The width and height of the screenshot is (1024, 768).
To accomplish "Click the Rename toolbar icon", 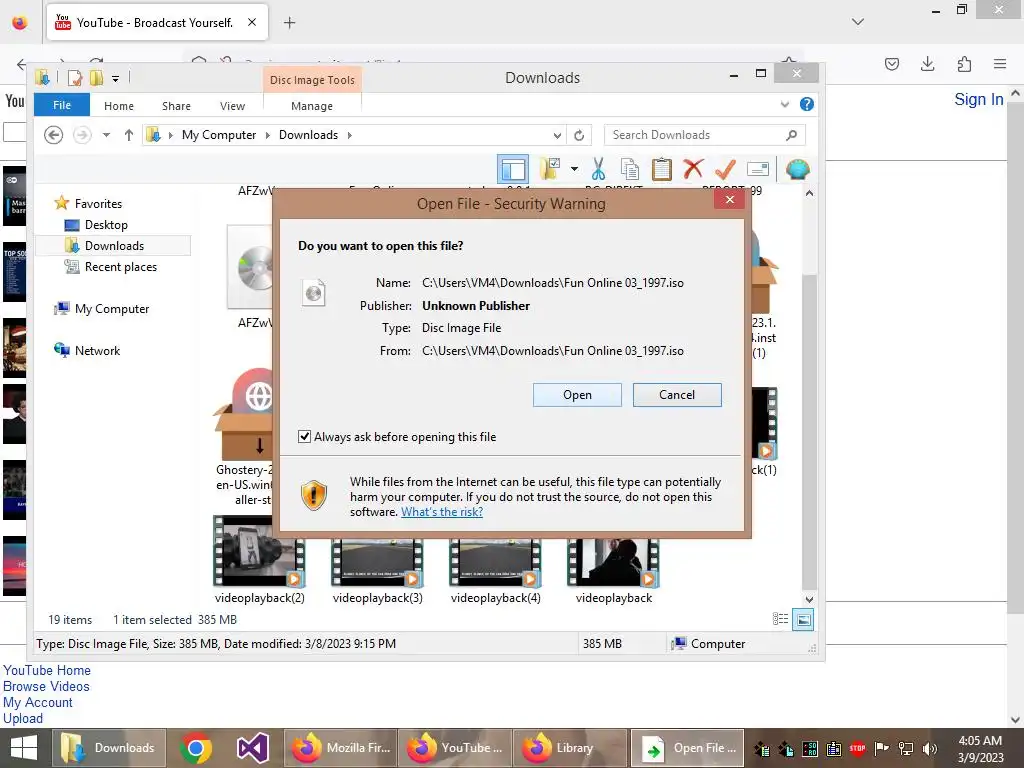I will pos(758,169).
